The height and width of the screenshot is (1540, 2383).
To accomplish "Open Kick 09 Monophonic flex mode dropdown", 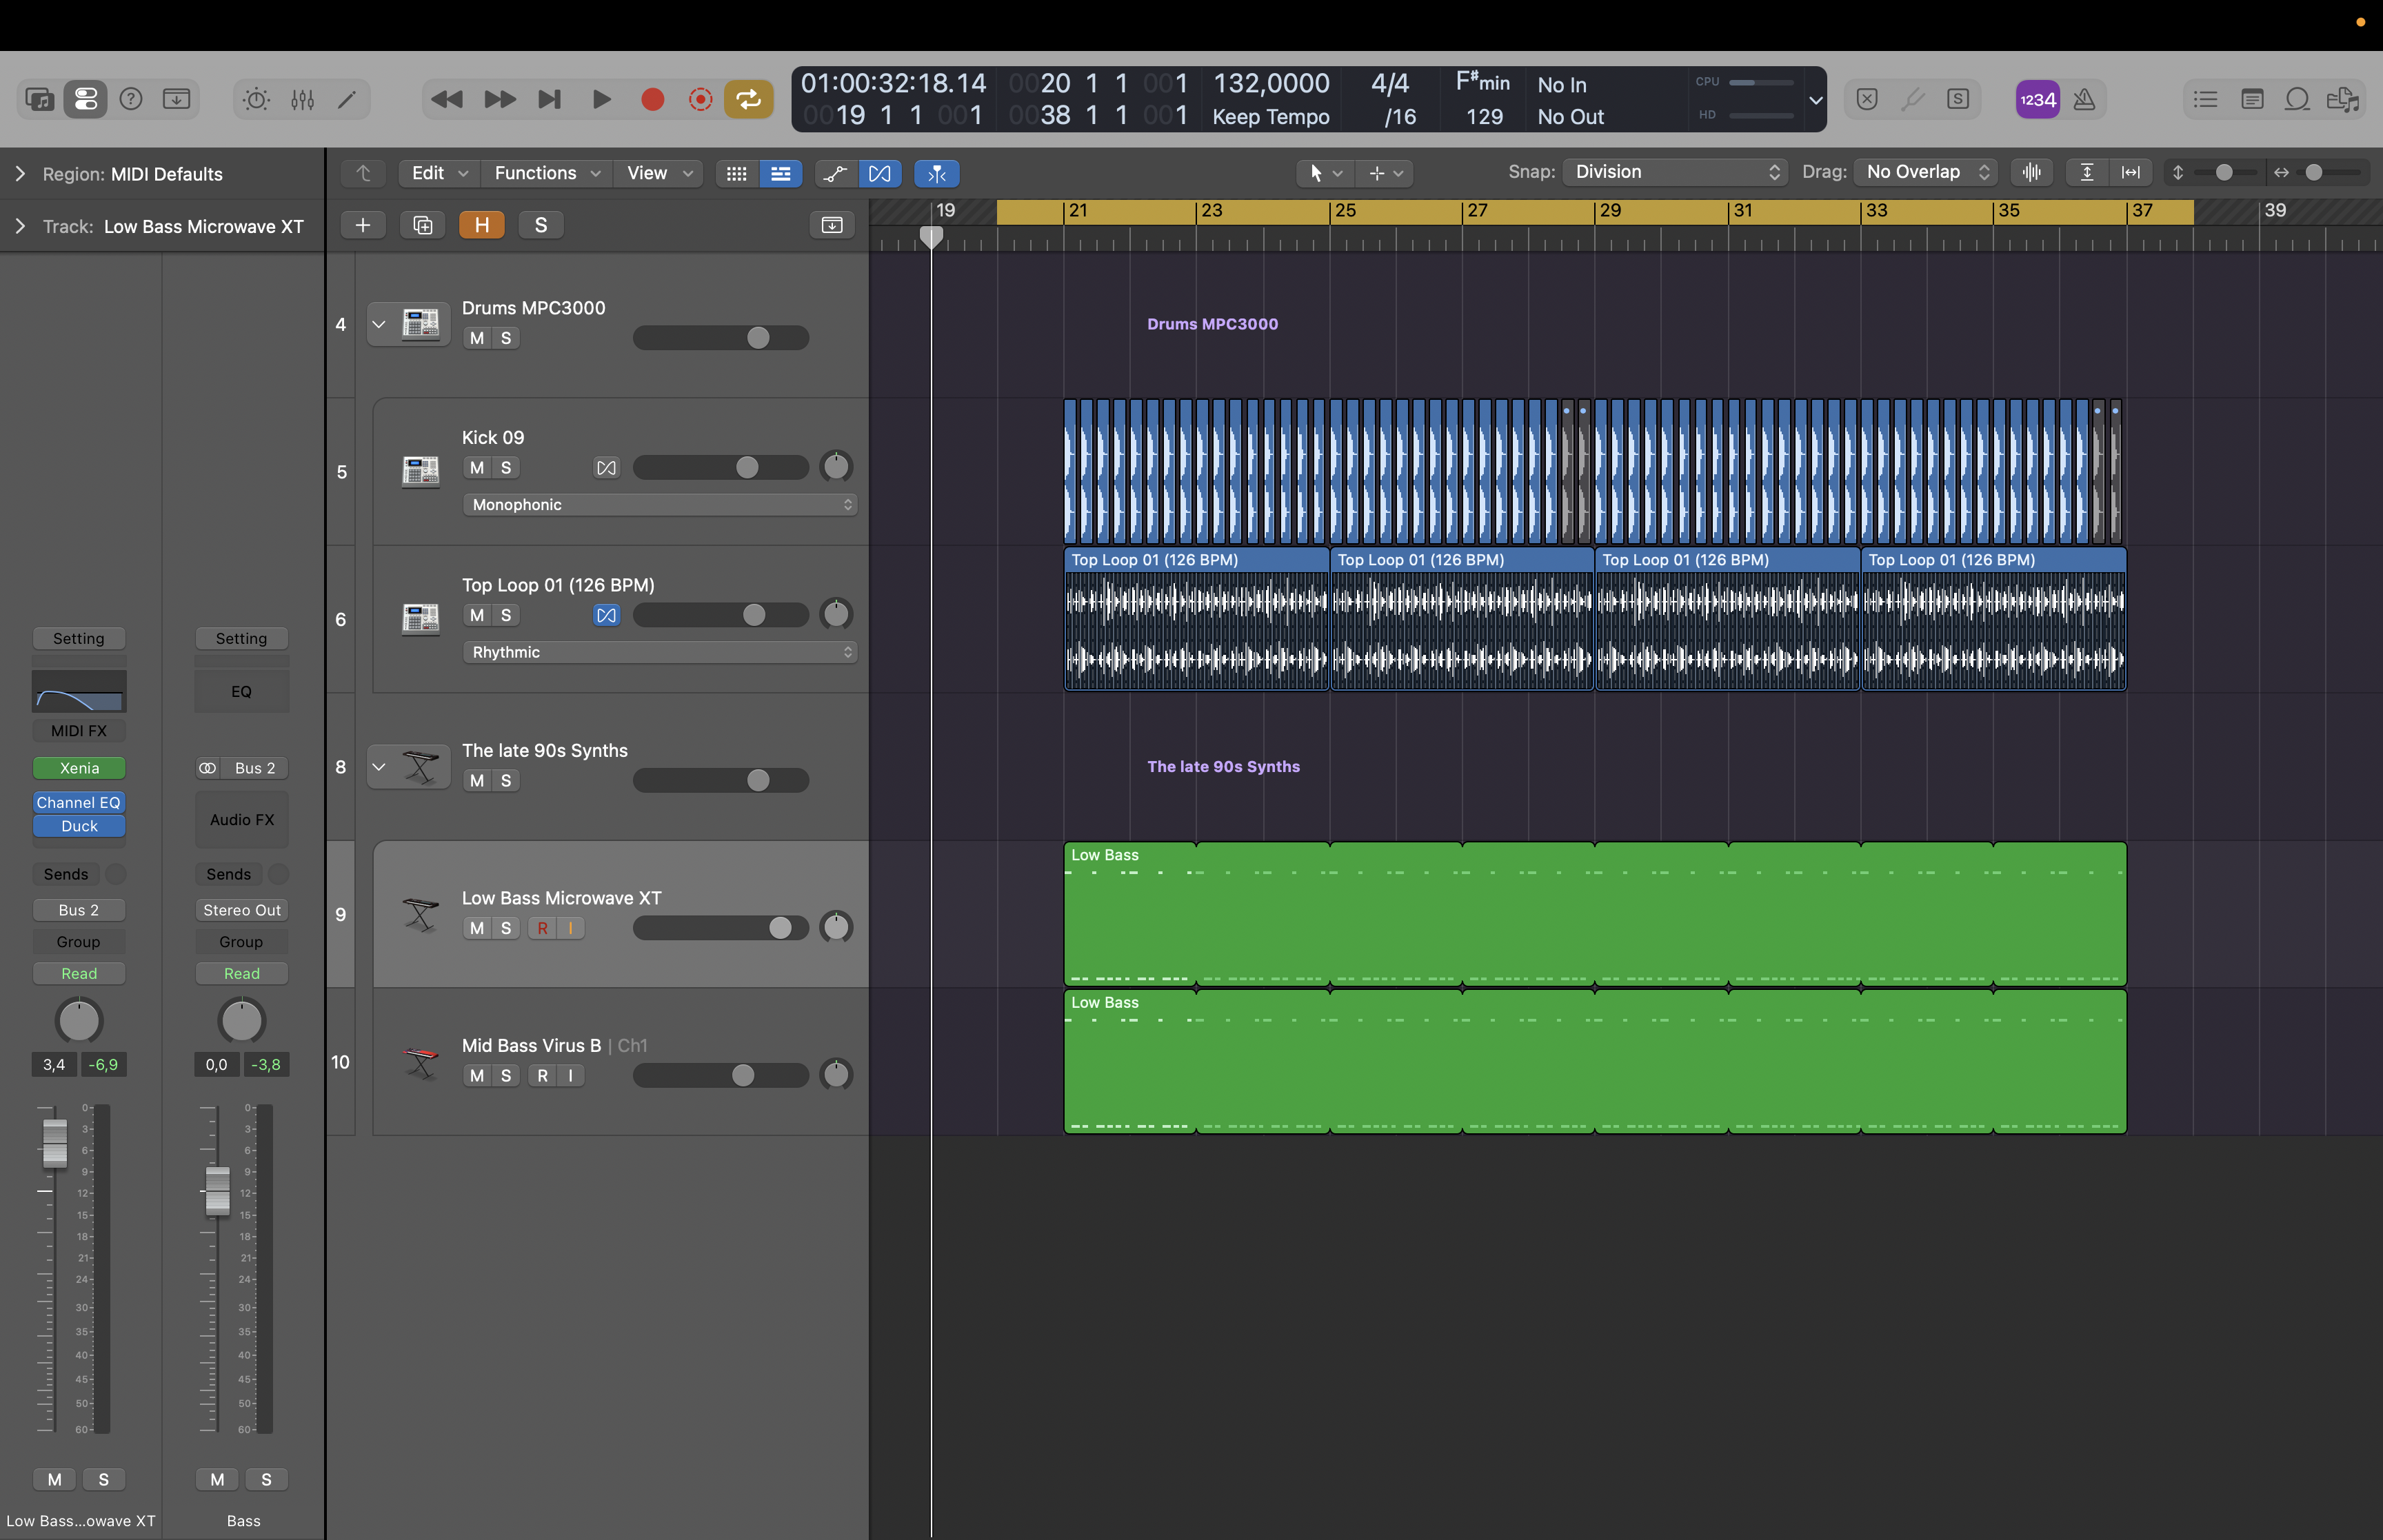I will 660,504.
